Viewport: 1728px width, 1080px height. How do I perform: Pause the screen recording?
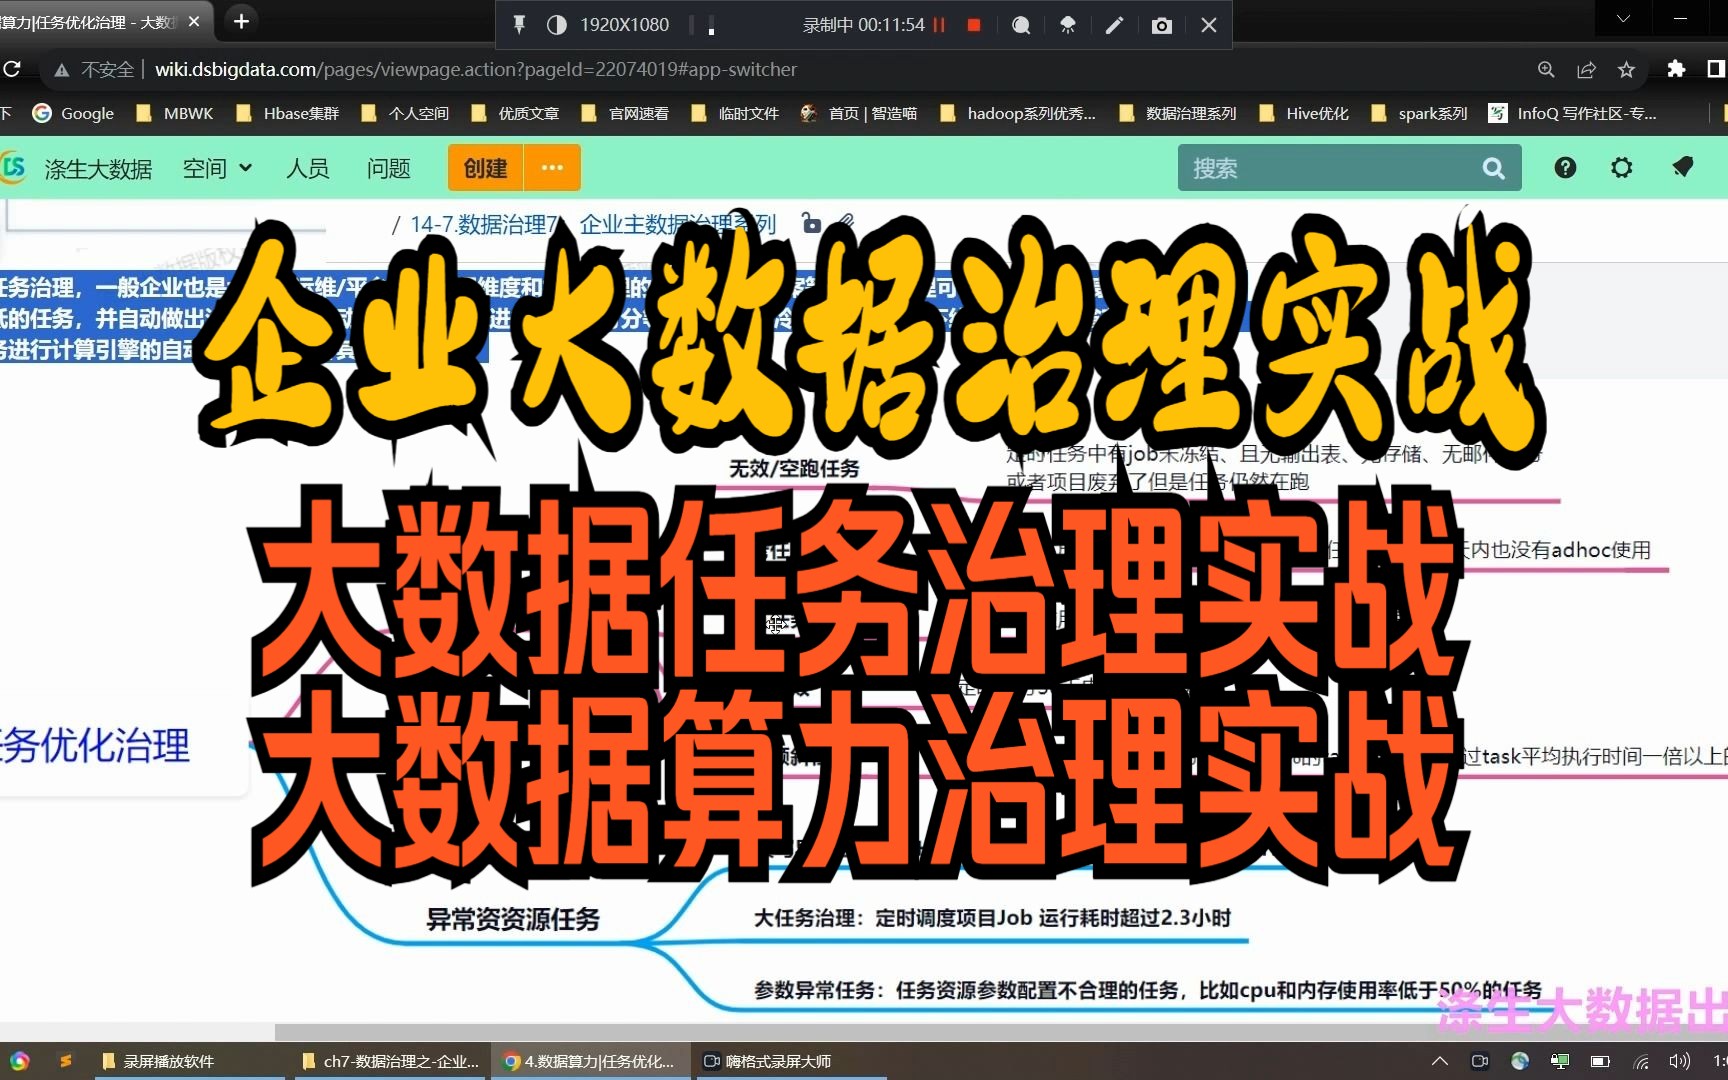(x=939, y=25)
